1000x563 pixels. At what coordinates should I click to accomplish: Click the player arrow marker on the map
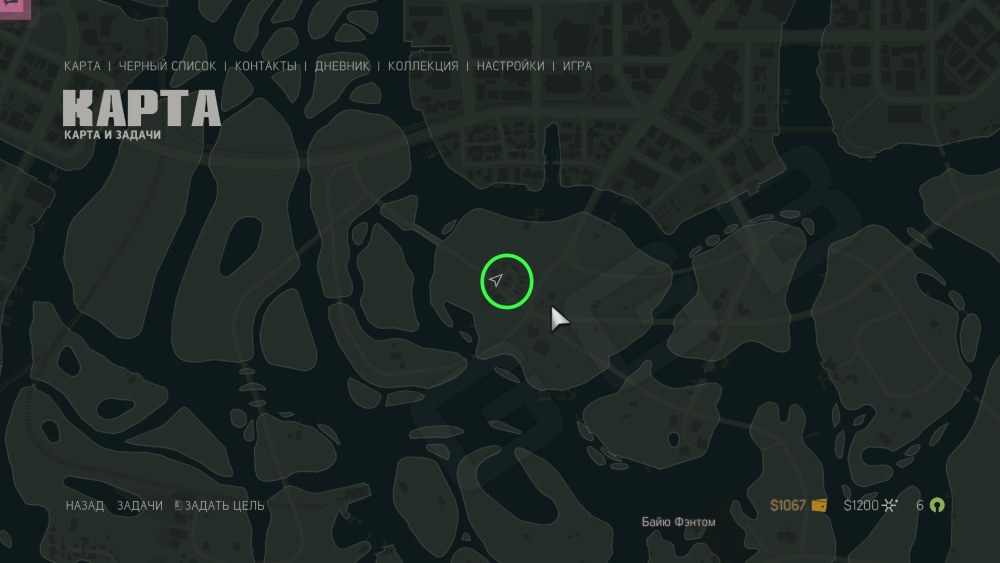[x=496, y=279]
